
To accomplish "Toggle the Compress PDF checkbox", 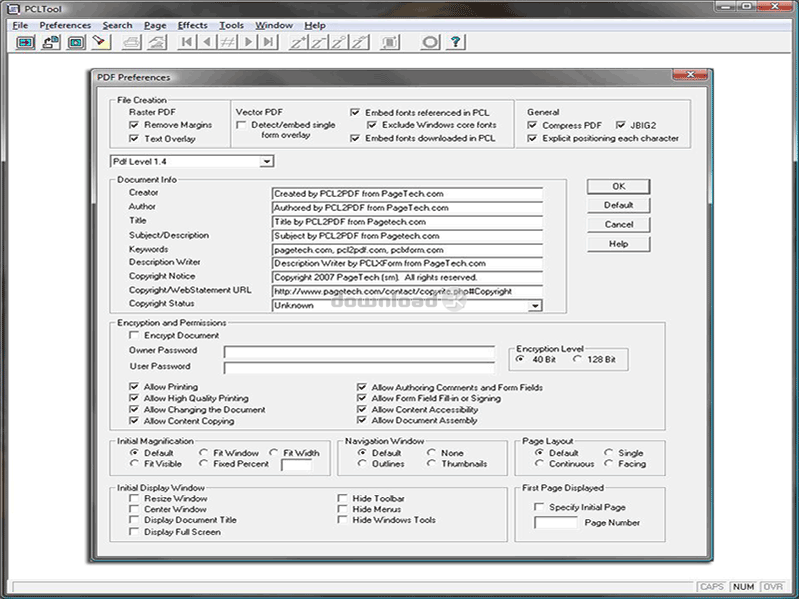I will pos(533,125).
